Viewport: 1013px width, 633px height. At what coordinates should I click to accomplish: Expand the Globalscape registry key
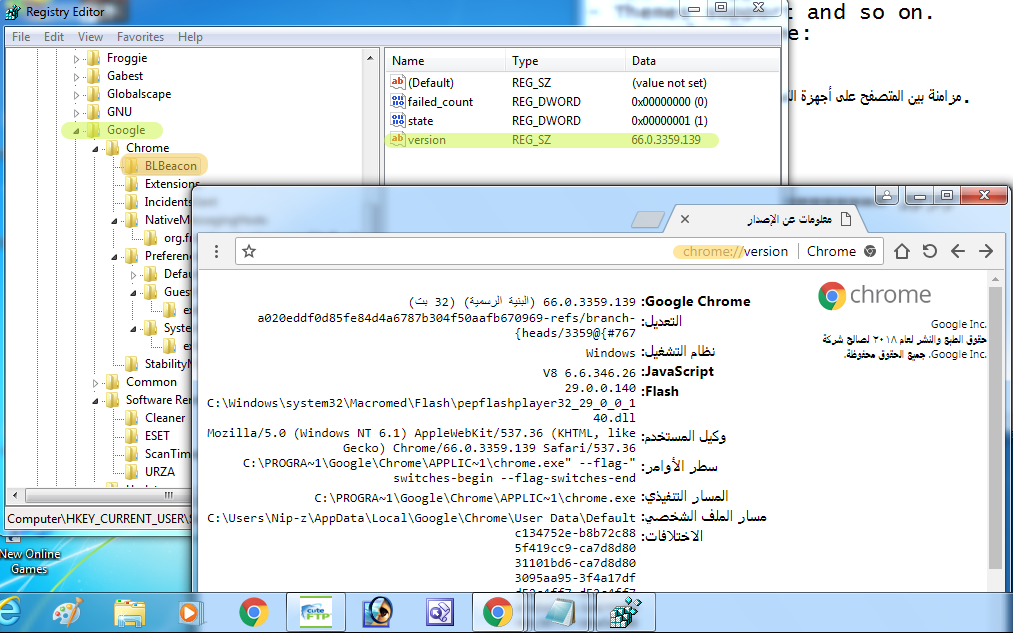coord(76,95)
